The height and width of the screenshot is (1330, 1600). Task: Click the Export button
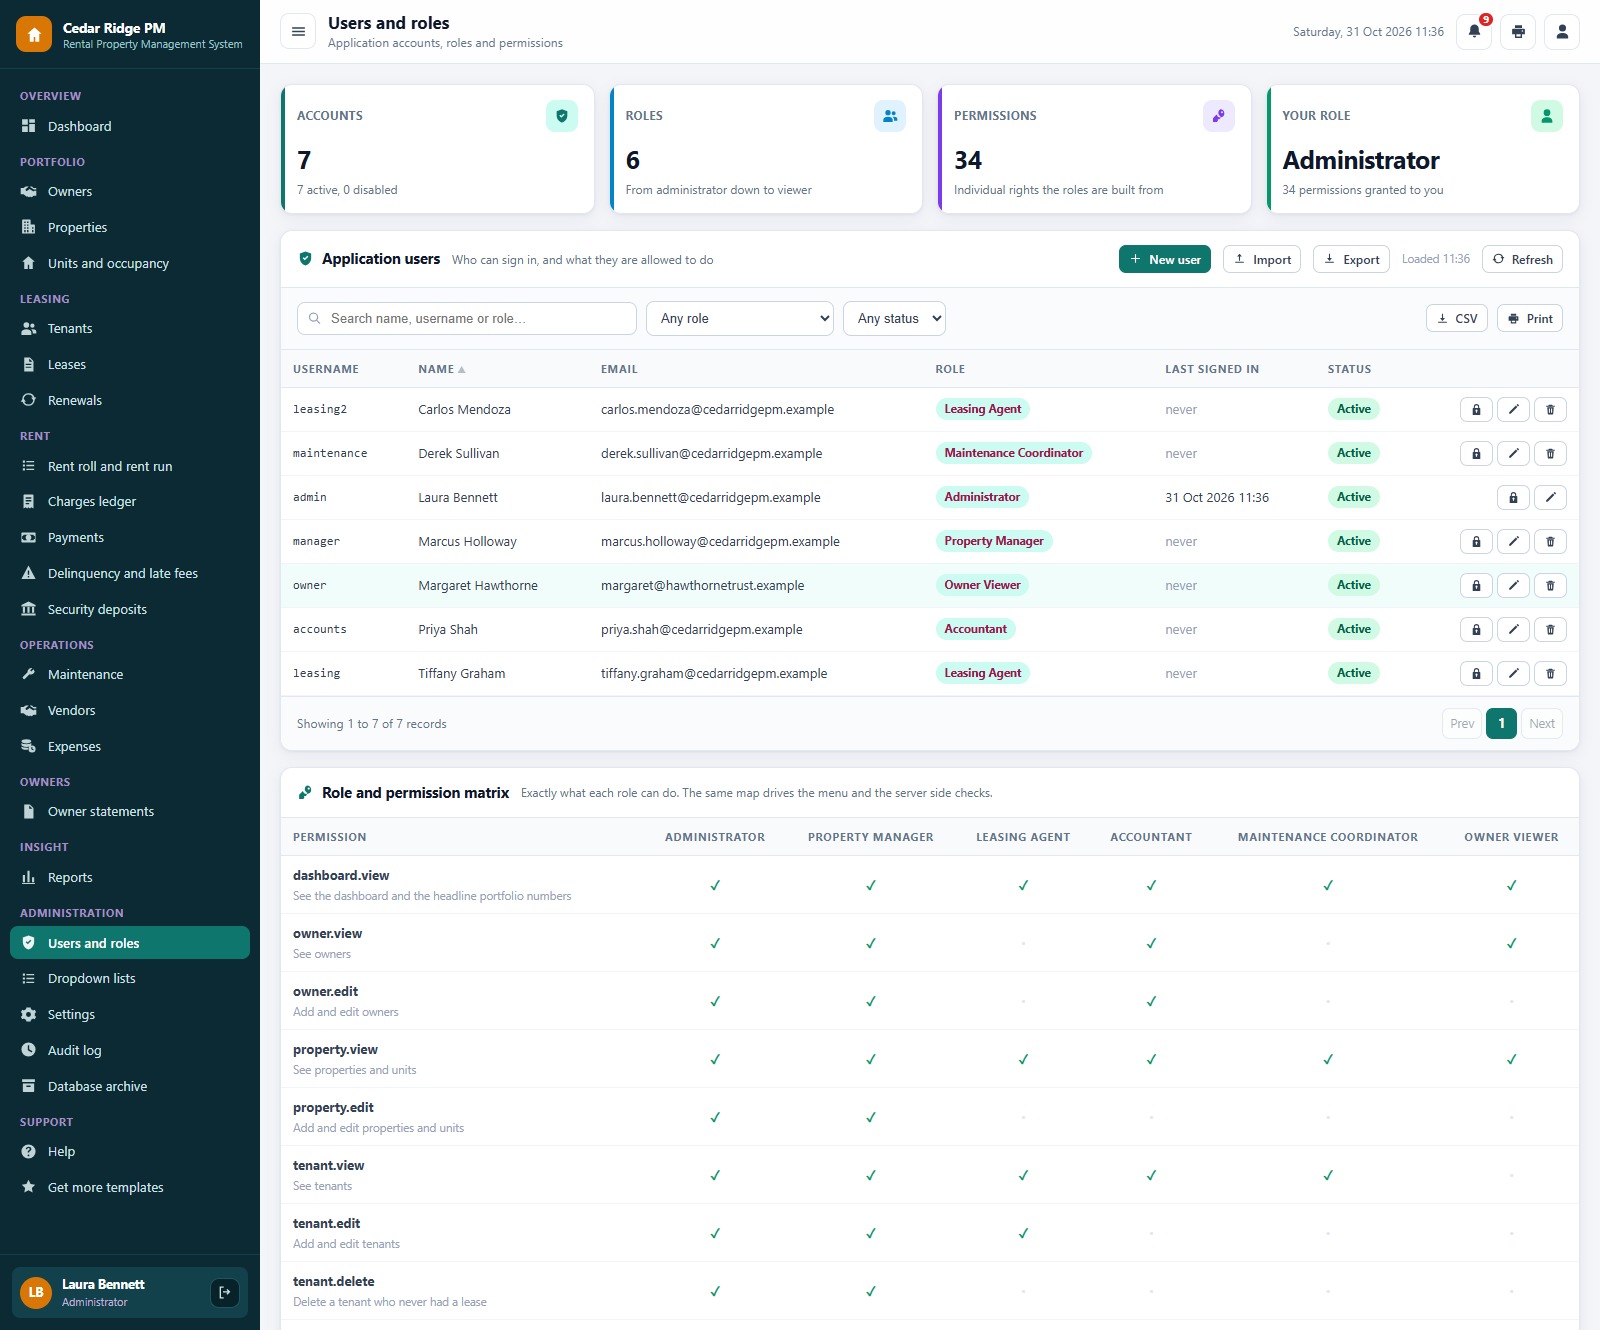(1351, 259)
